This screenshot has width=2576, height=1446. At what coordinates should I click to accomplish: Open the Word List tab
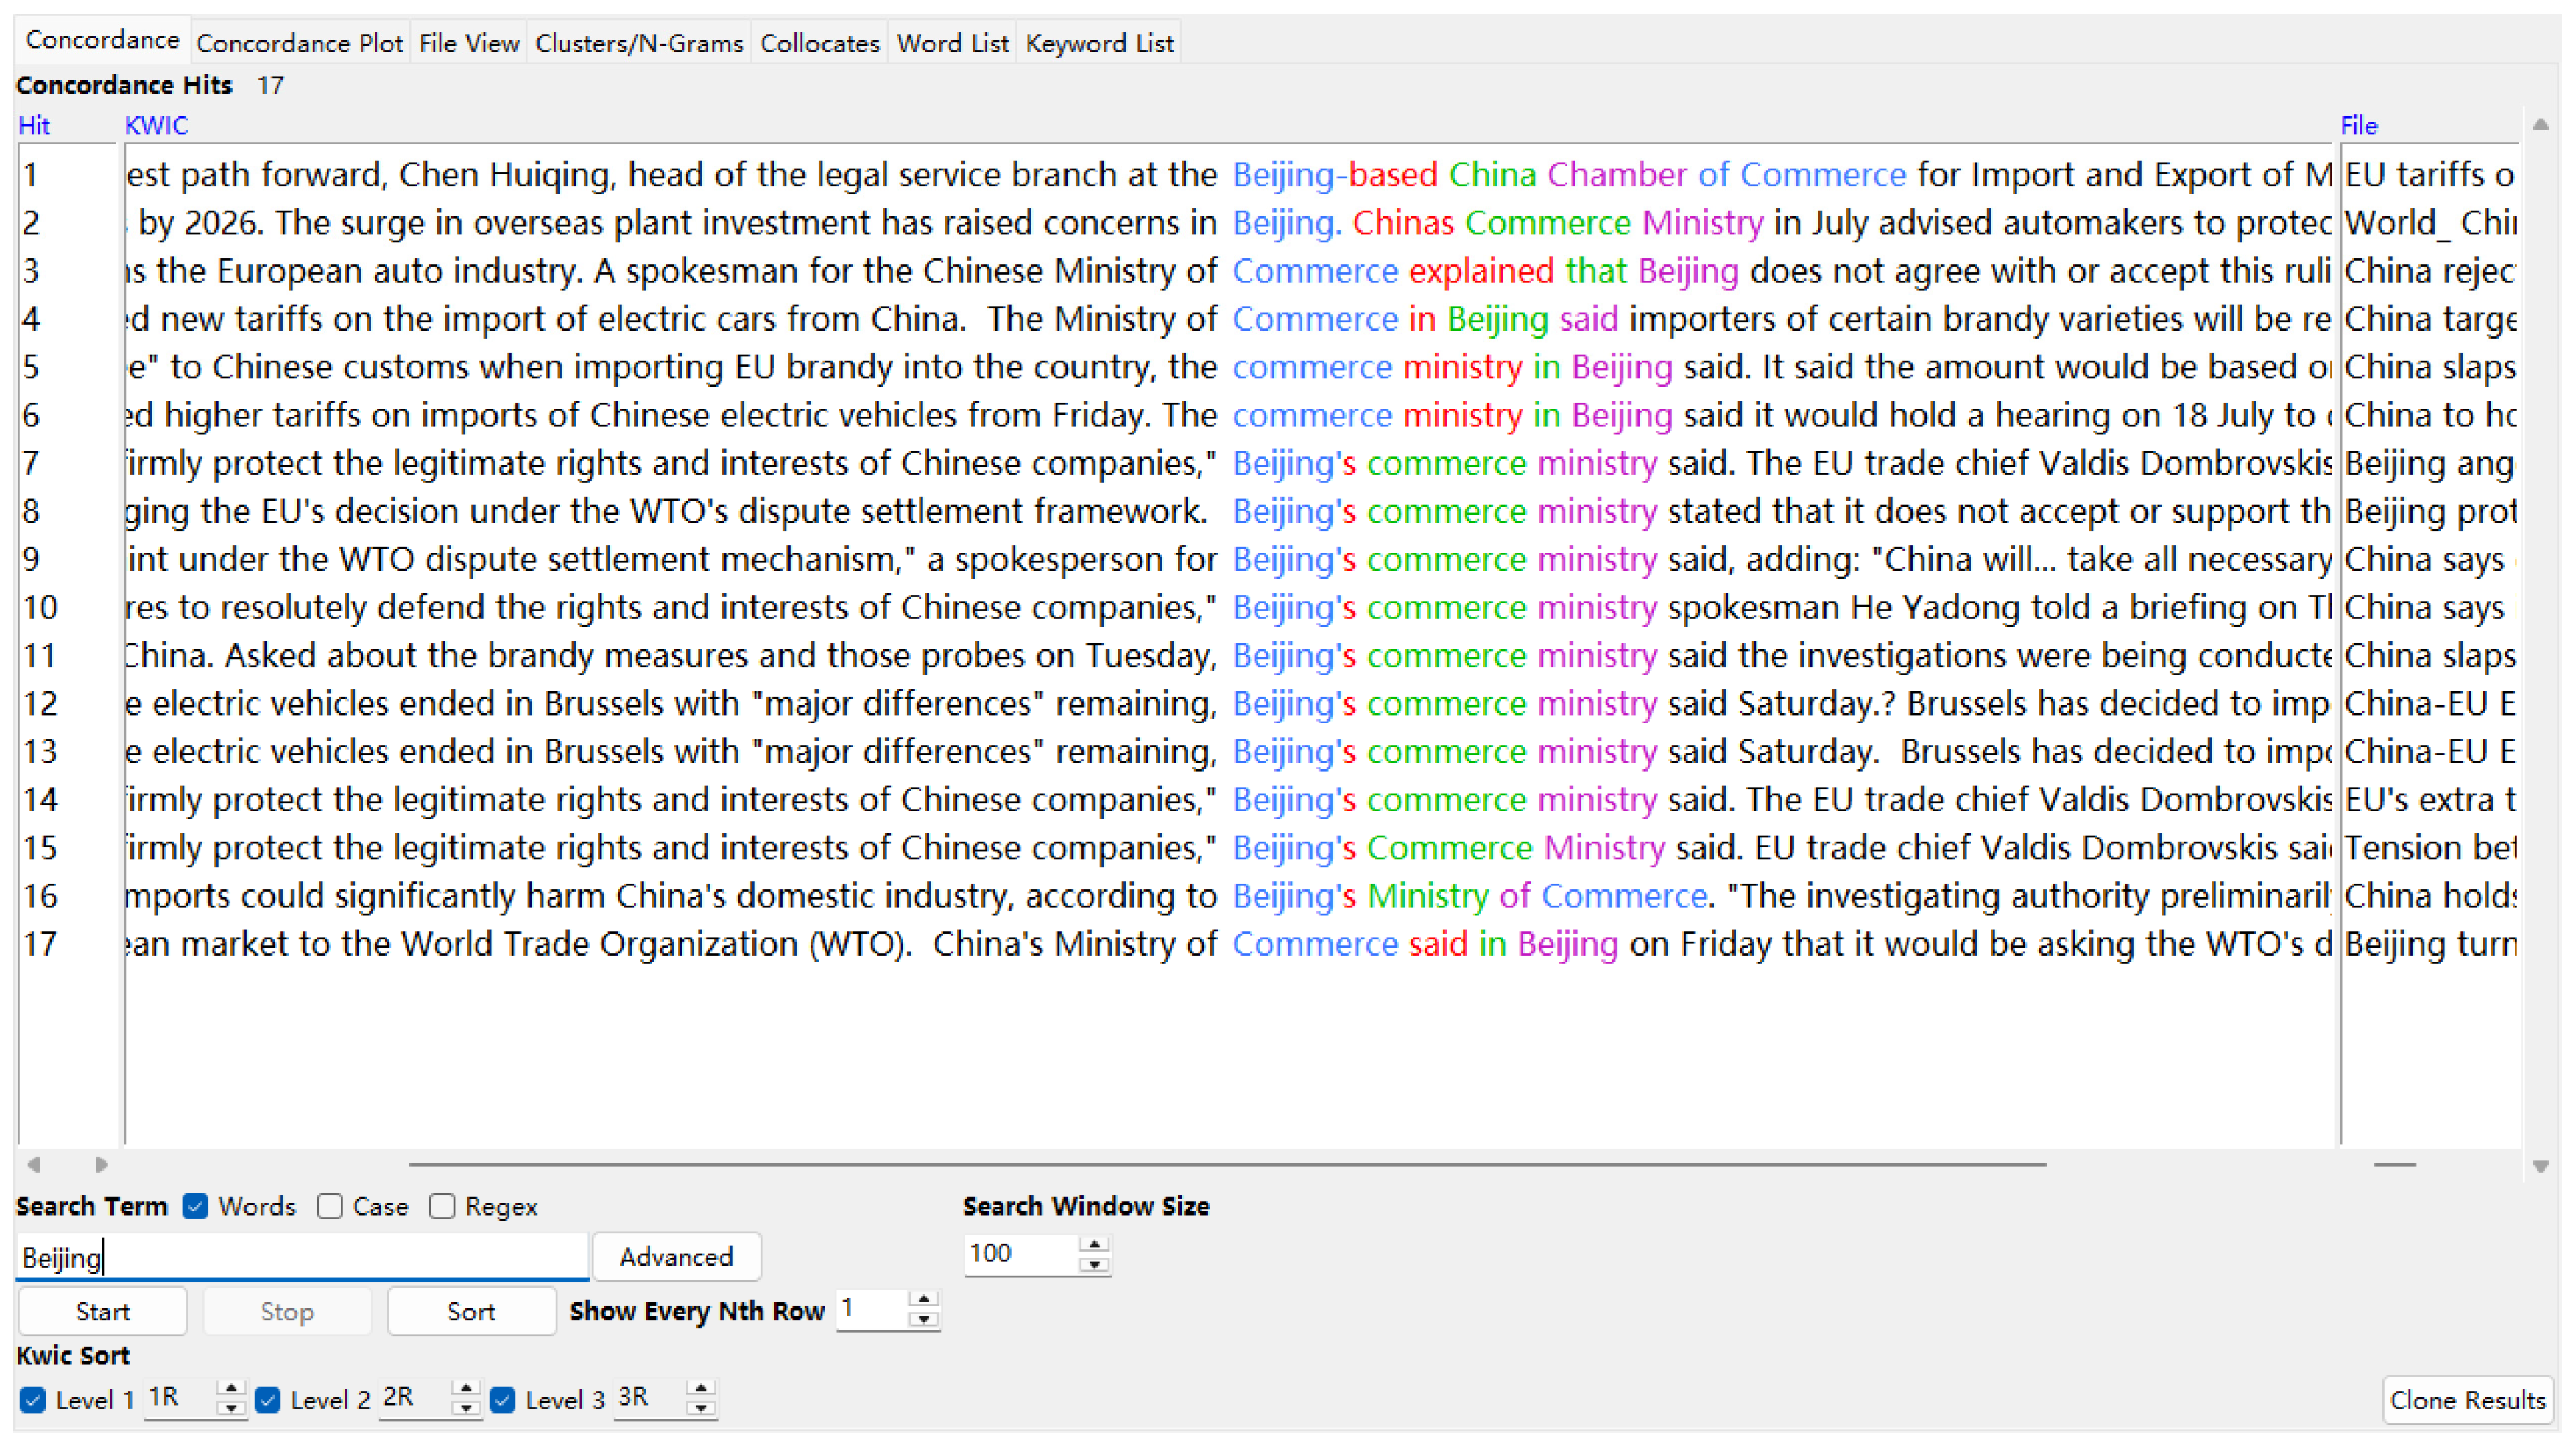point(952,43)
